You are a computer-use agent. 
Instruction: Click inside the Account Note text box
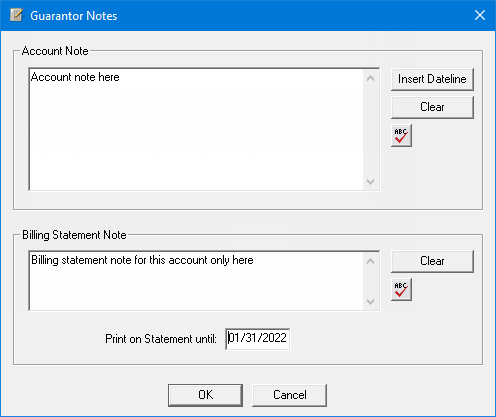tap(196, 129)
